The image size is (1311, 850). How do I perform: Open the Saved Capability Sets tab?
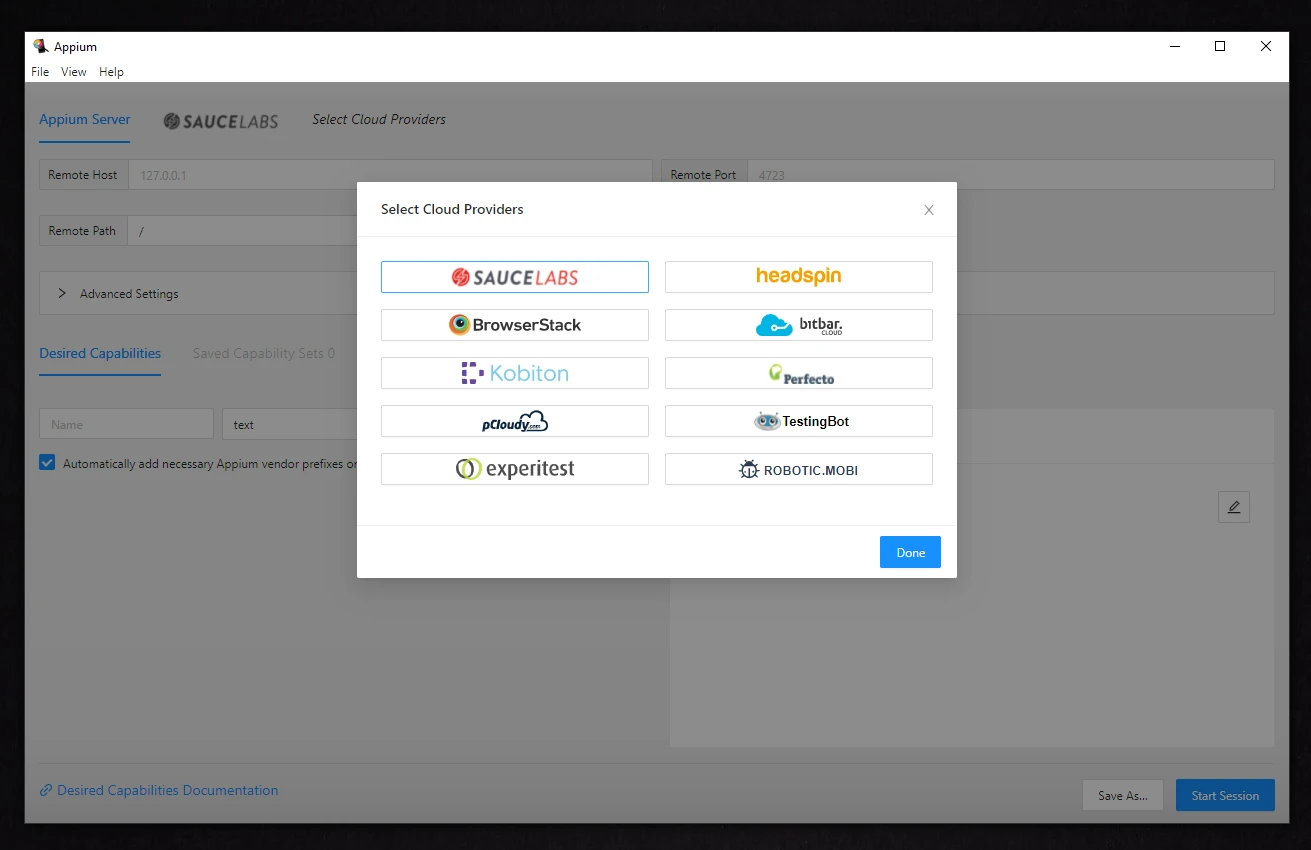tap(264, 354)
